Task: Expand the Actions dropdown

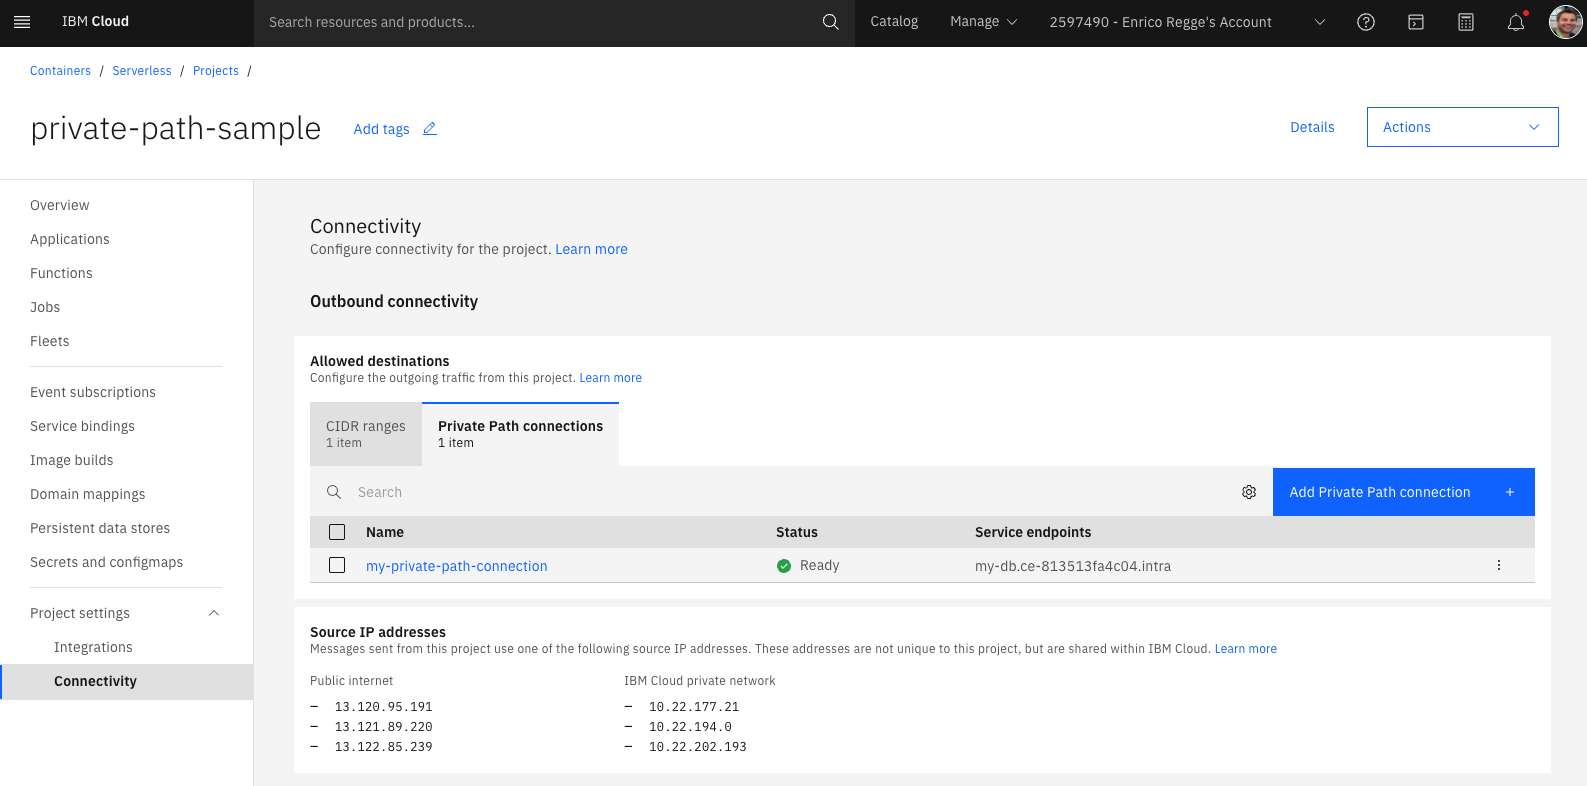Action: 1461,127
